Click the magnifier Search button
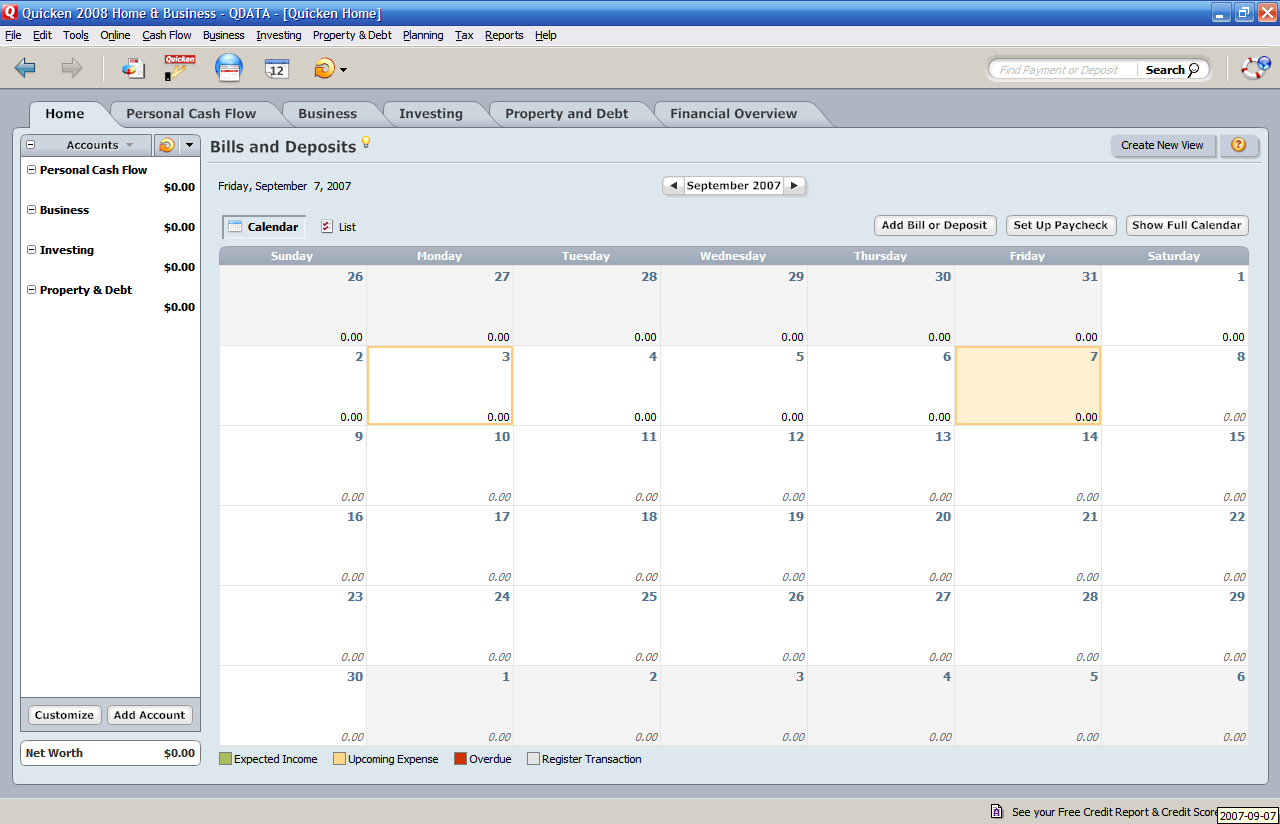 click(1172, 70)
